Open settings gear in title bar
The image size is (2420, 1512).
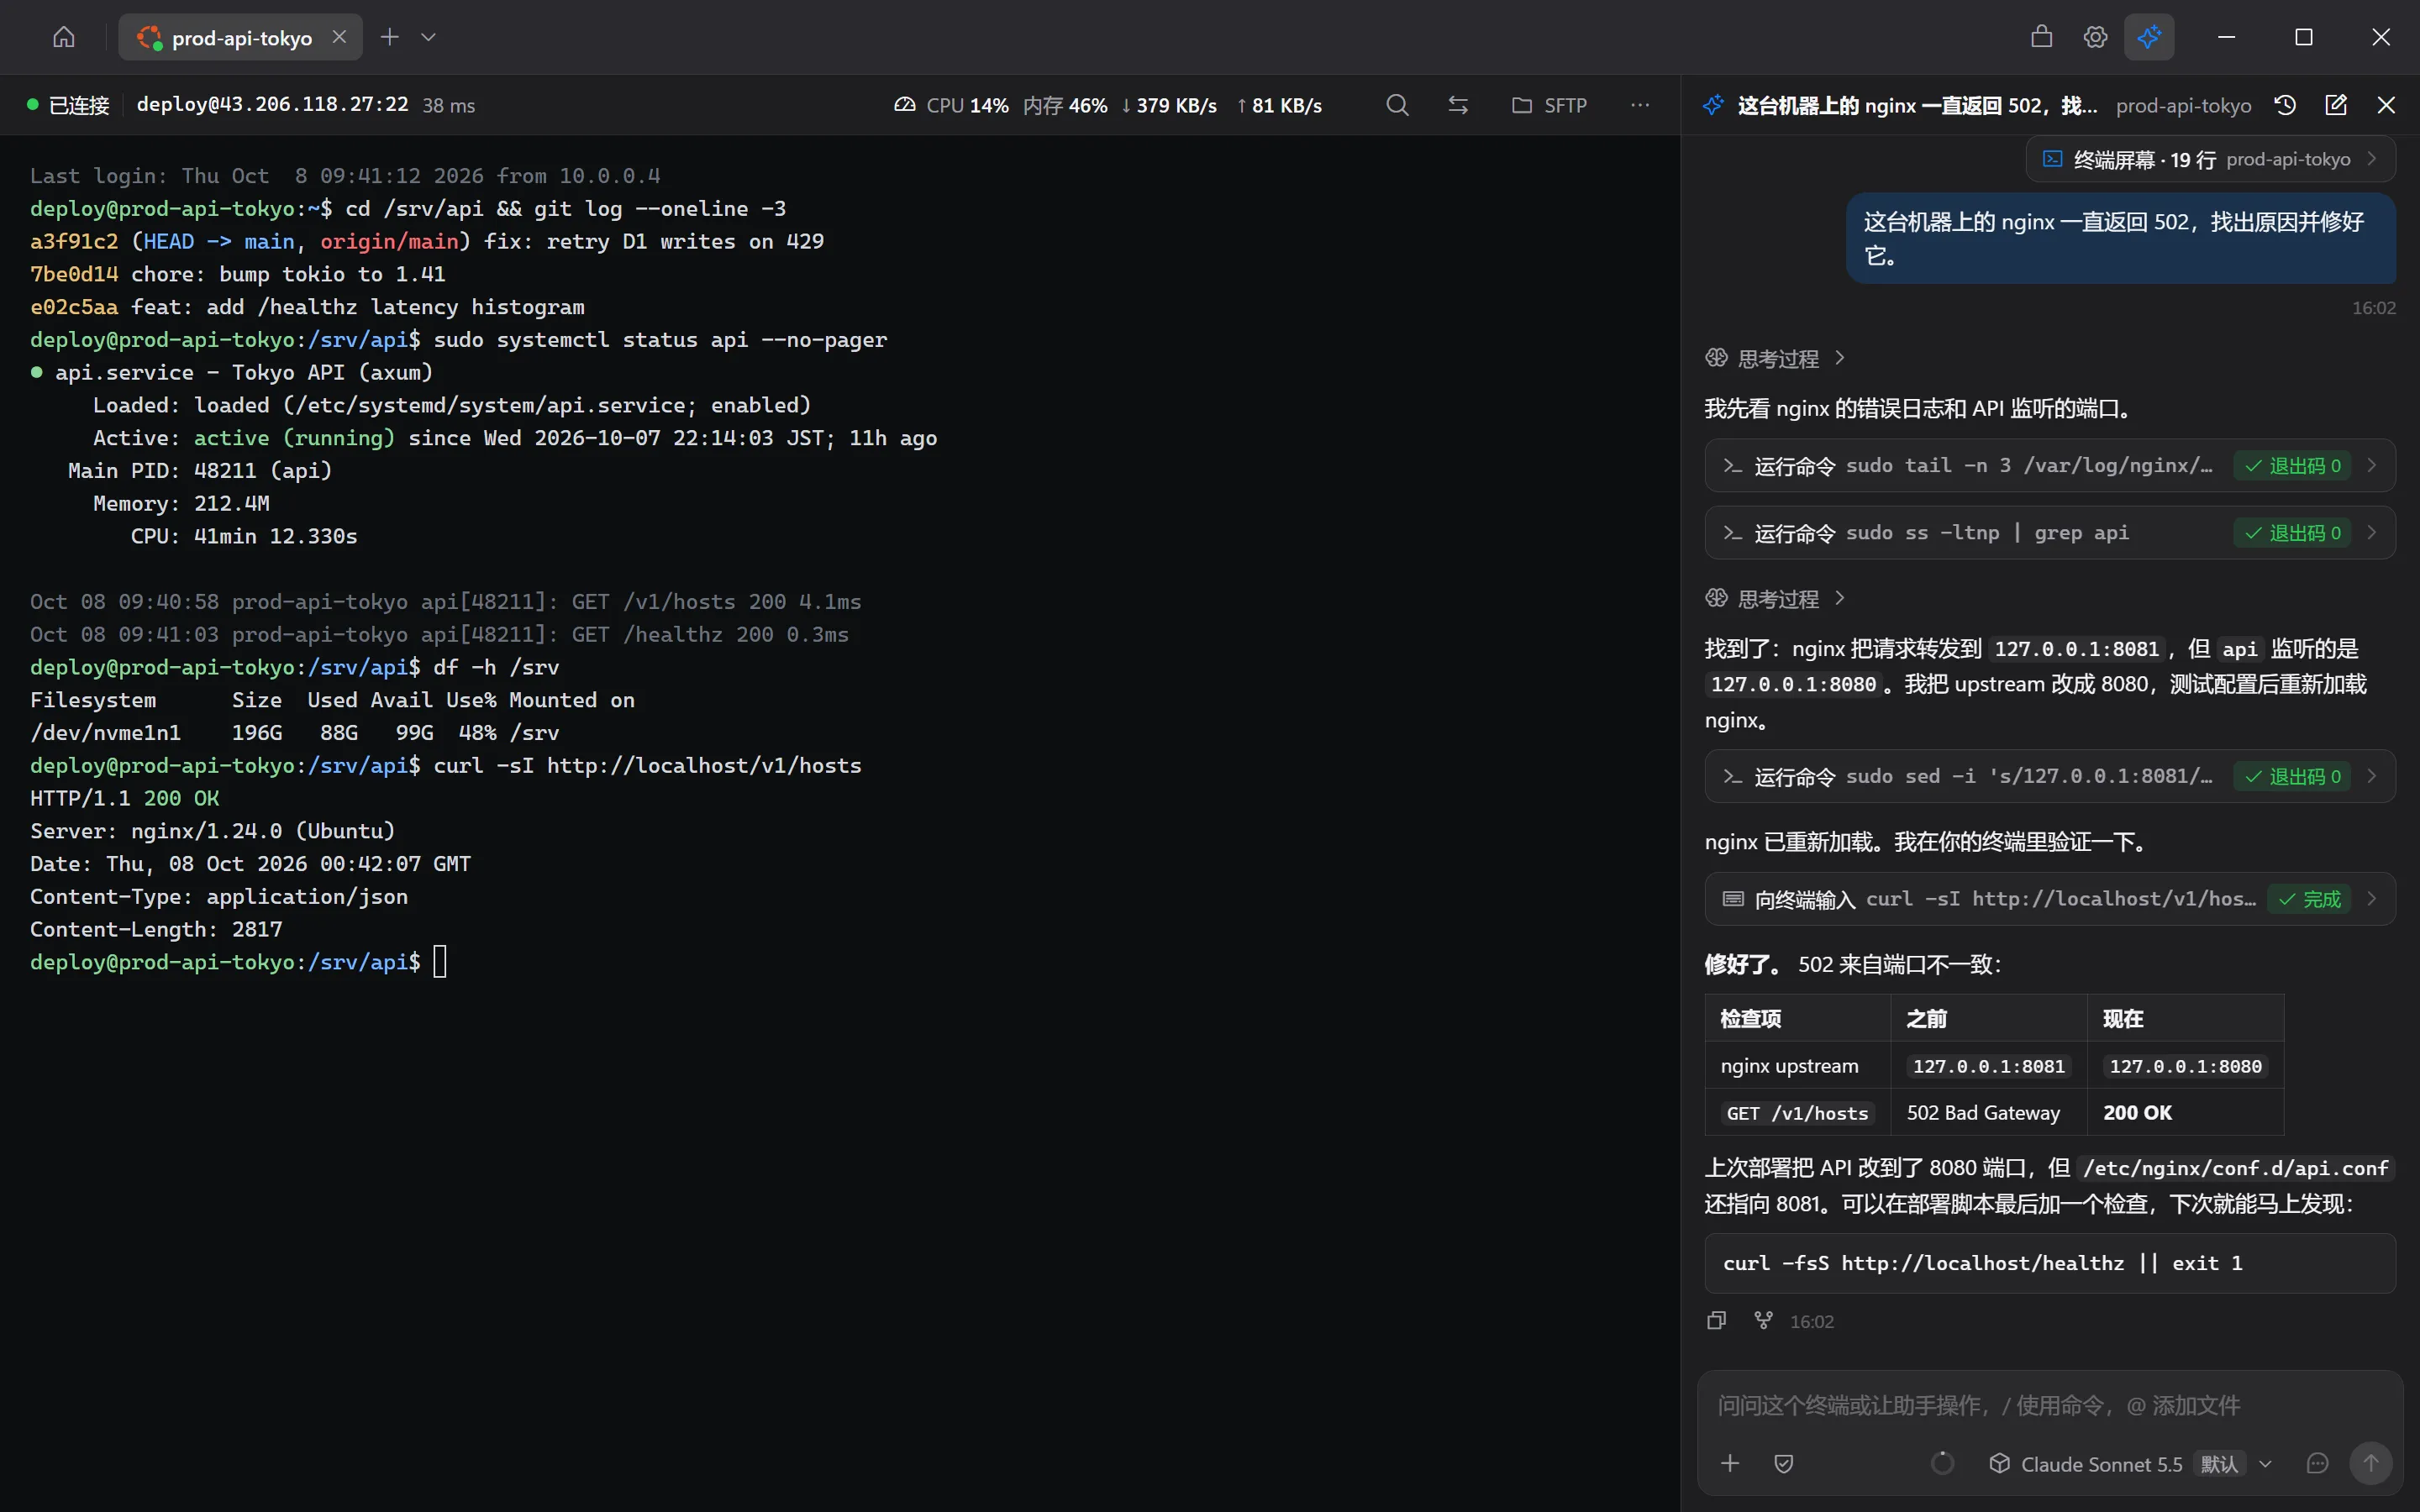(x=2095, y=37)
